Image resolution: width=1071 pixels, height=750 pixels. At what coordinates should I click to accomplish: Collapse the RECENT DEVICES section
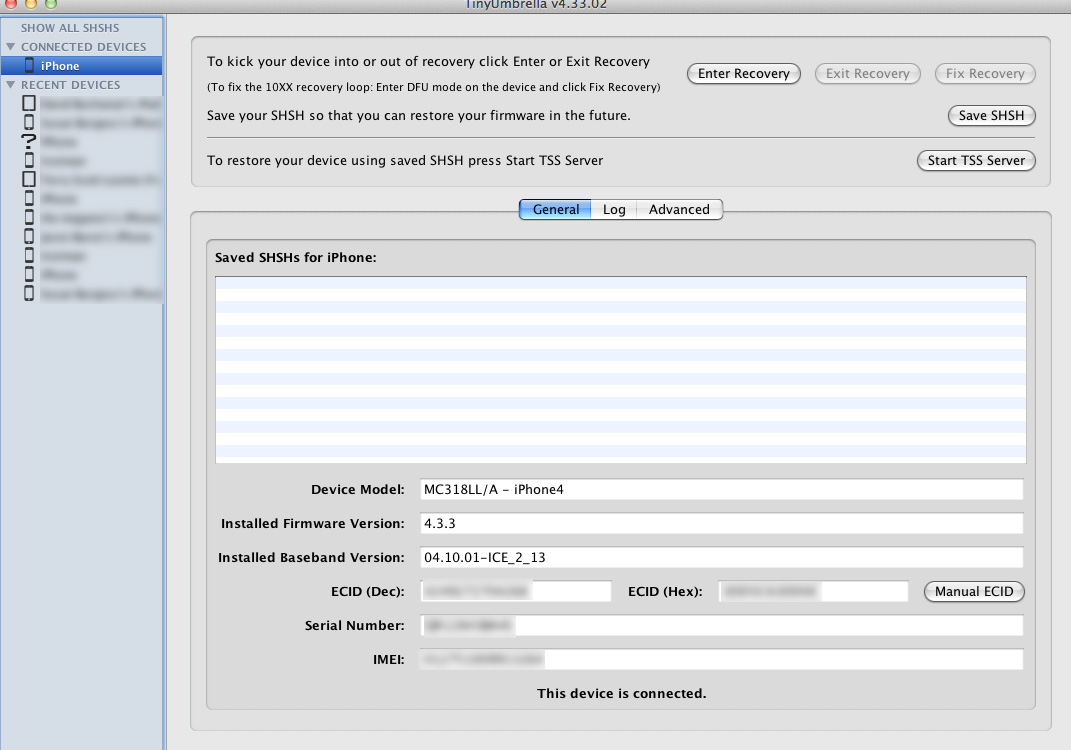(x=10, y=85)
